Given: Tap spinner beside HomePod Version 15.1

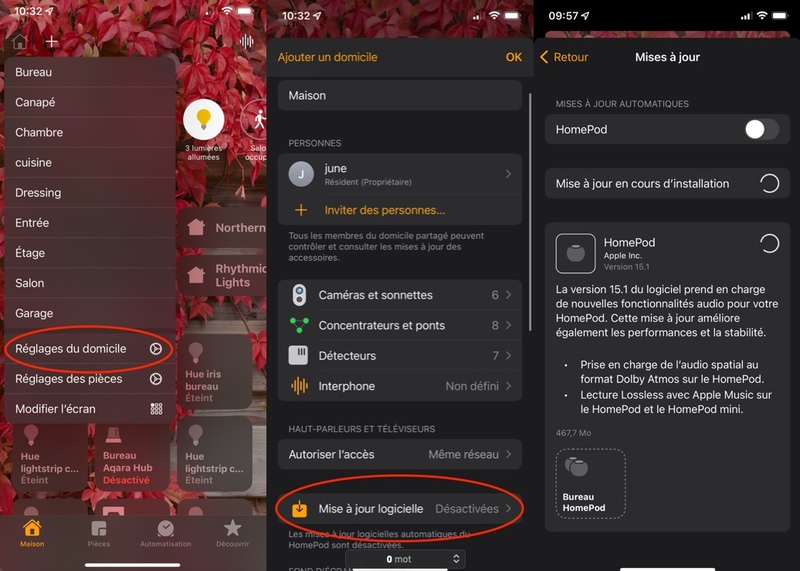Looking at the screenshot, I should [x=769, y=243].
